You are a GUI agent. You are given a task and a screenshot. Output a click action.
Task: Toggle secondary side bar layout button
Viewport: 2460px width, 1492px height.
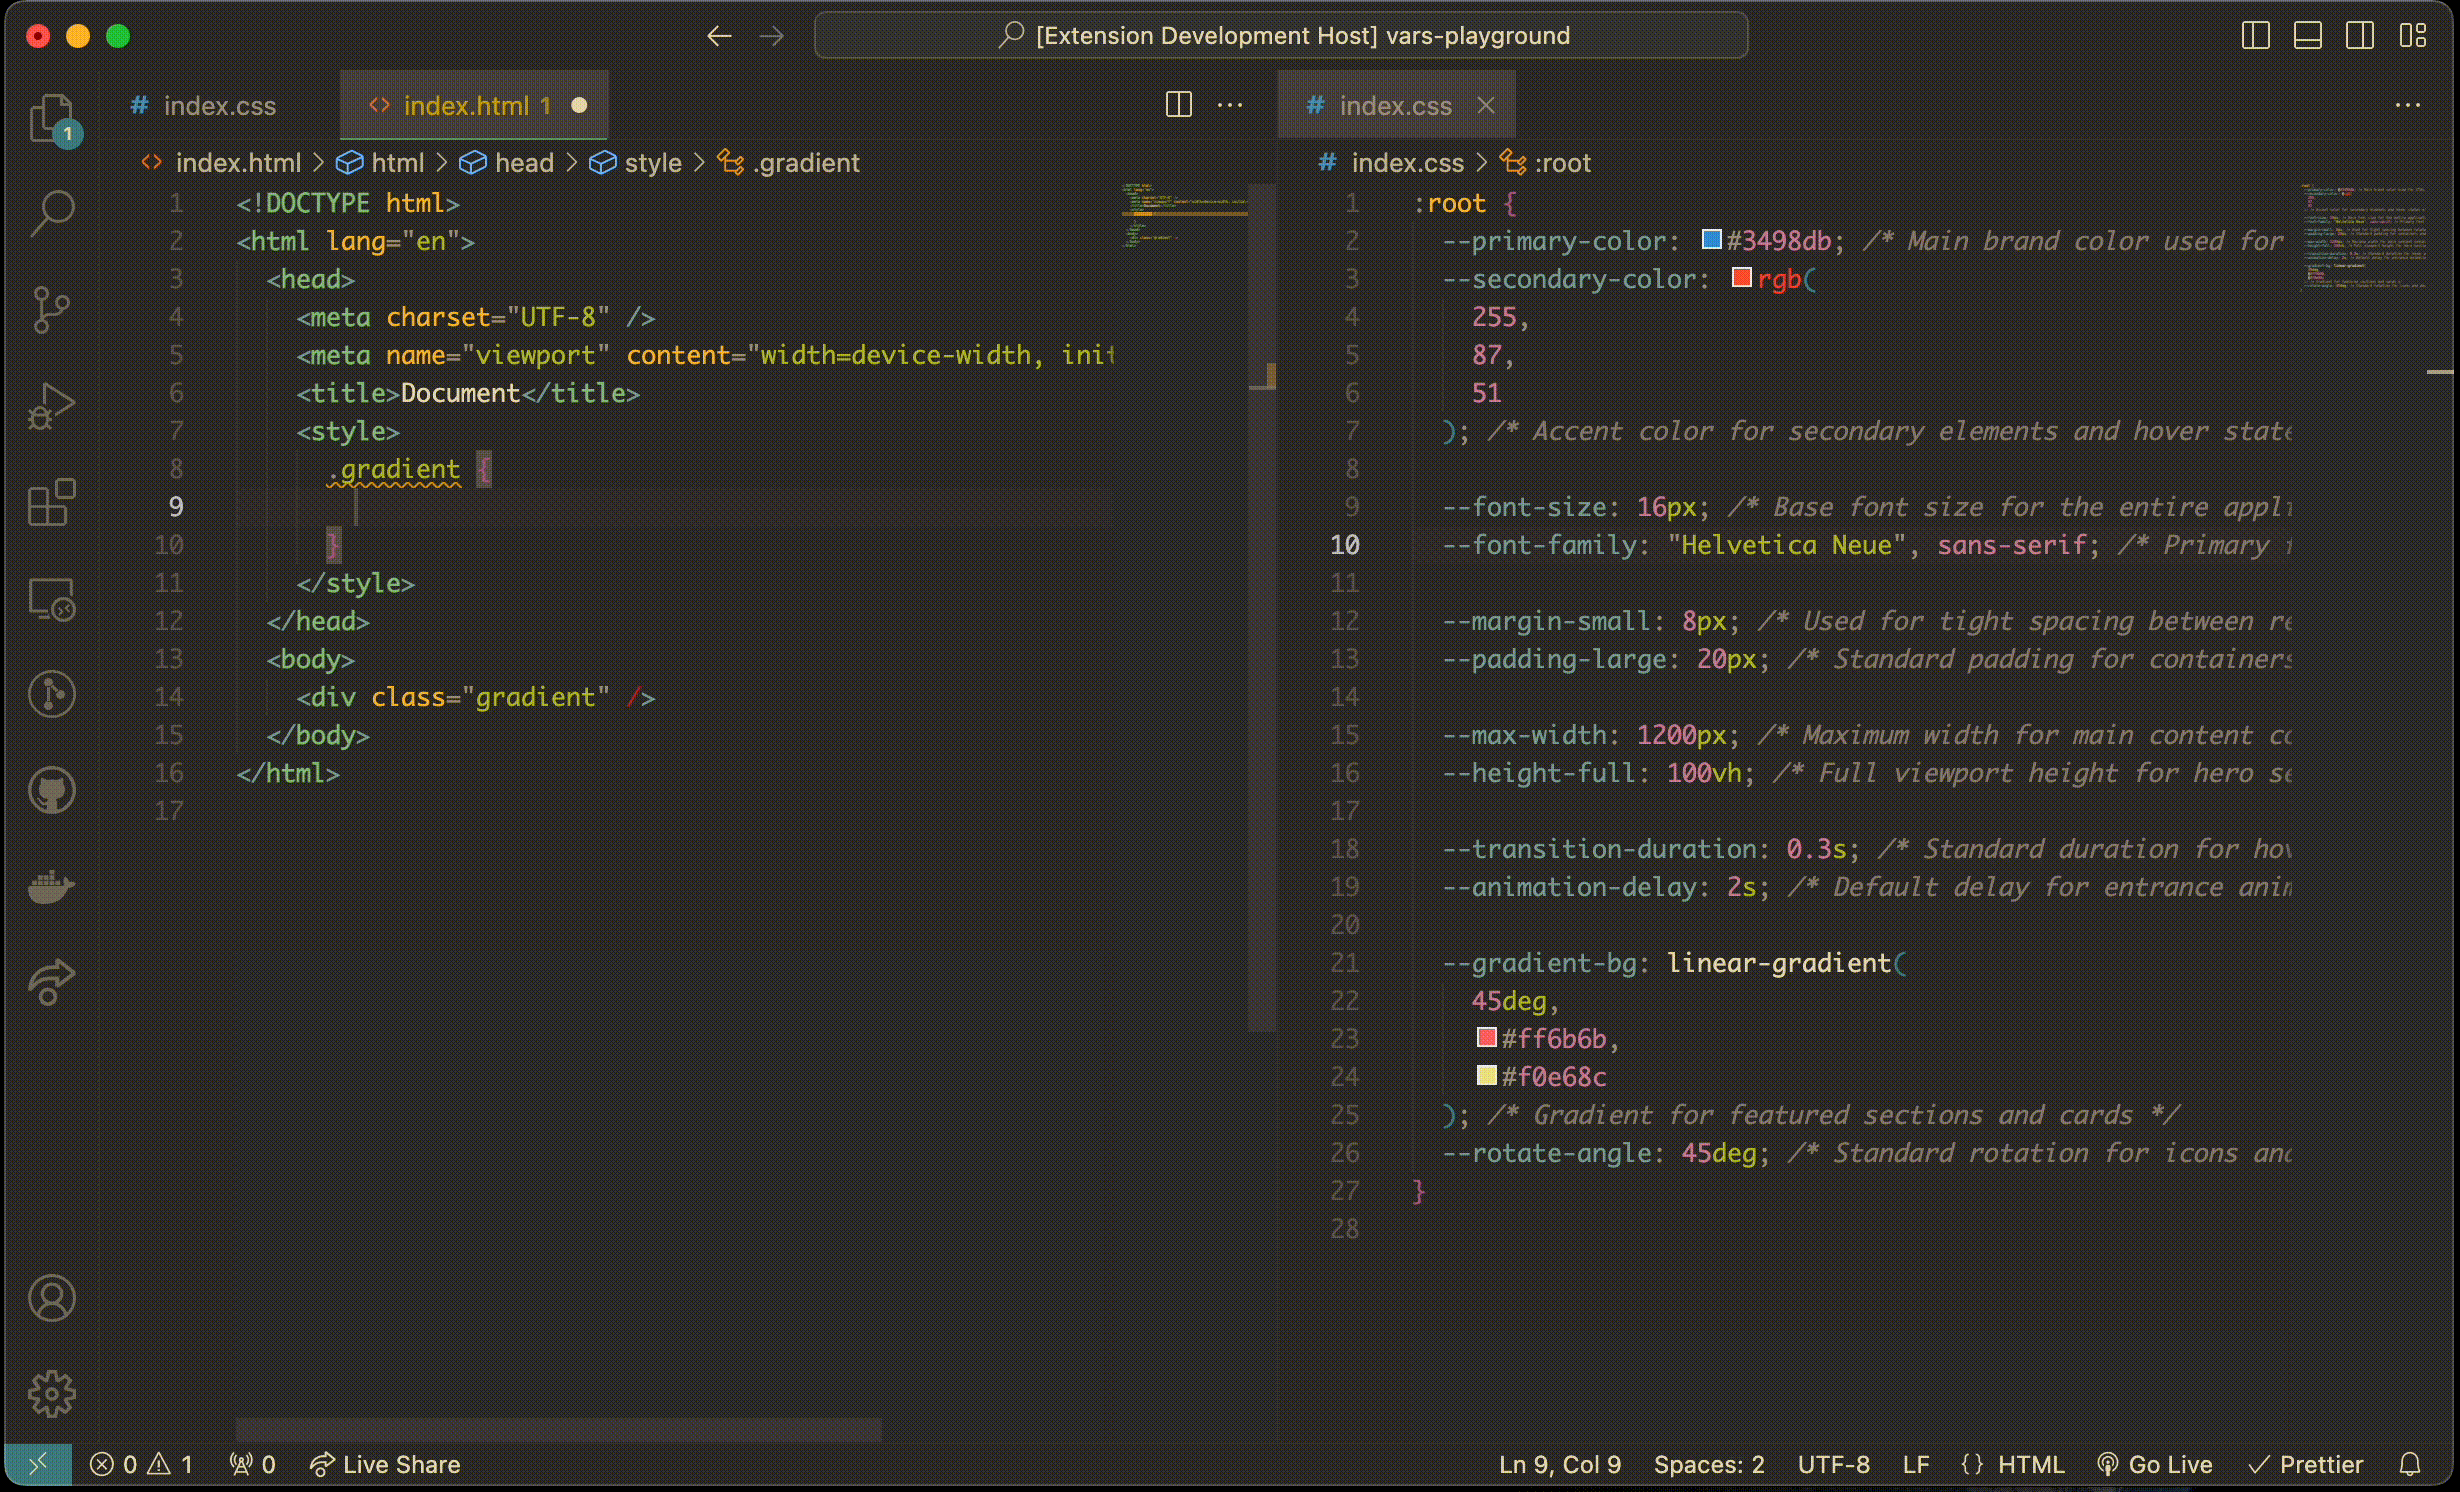(2359, 36)
